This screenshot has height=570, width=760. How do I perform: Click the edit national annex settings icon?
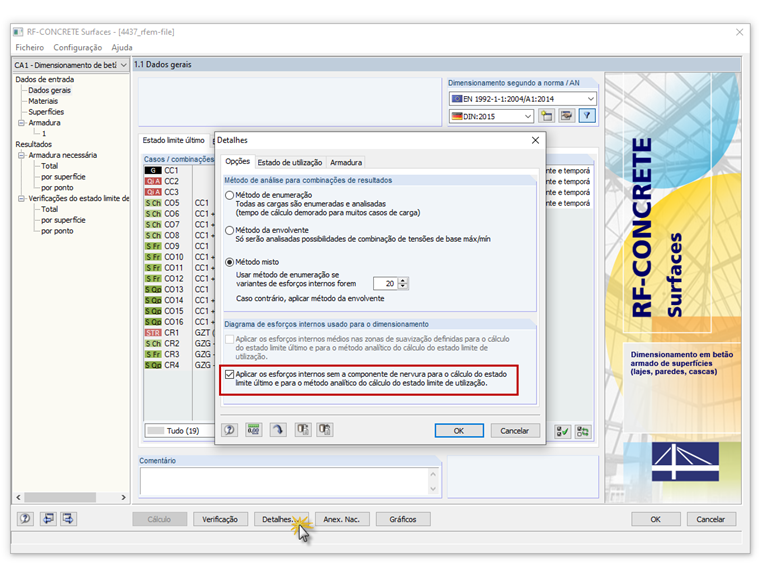(567, 116)
